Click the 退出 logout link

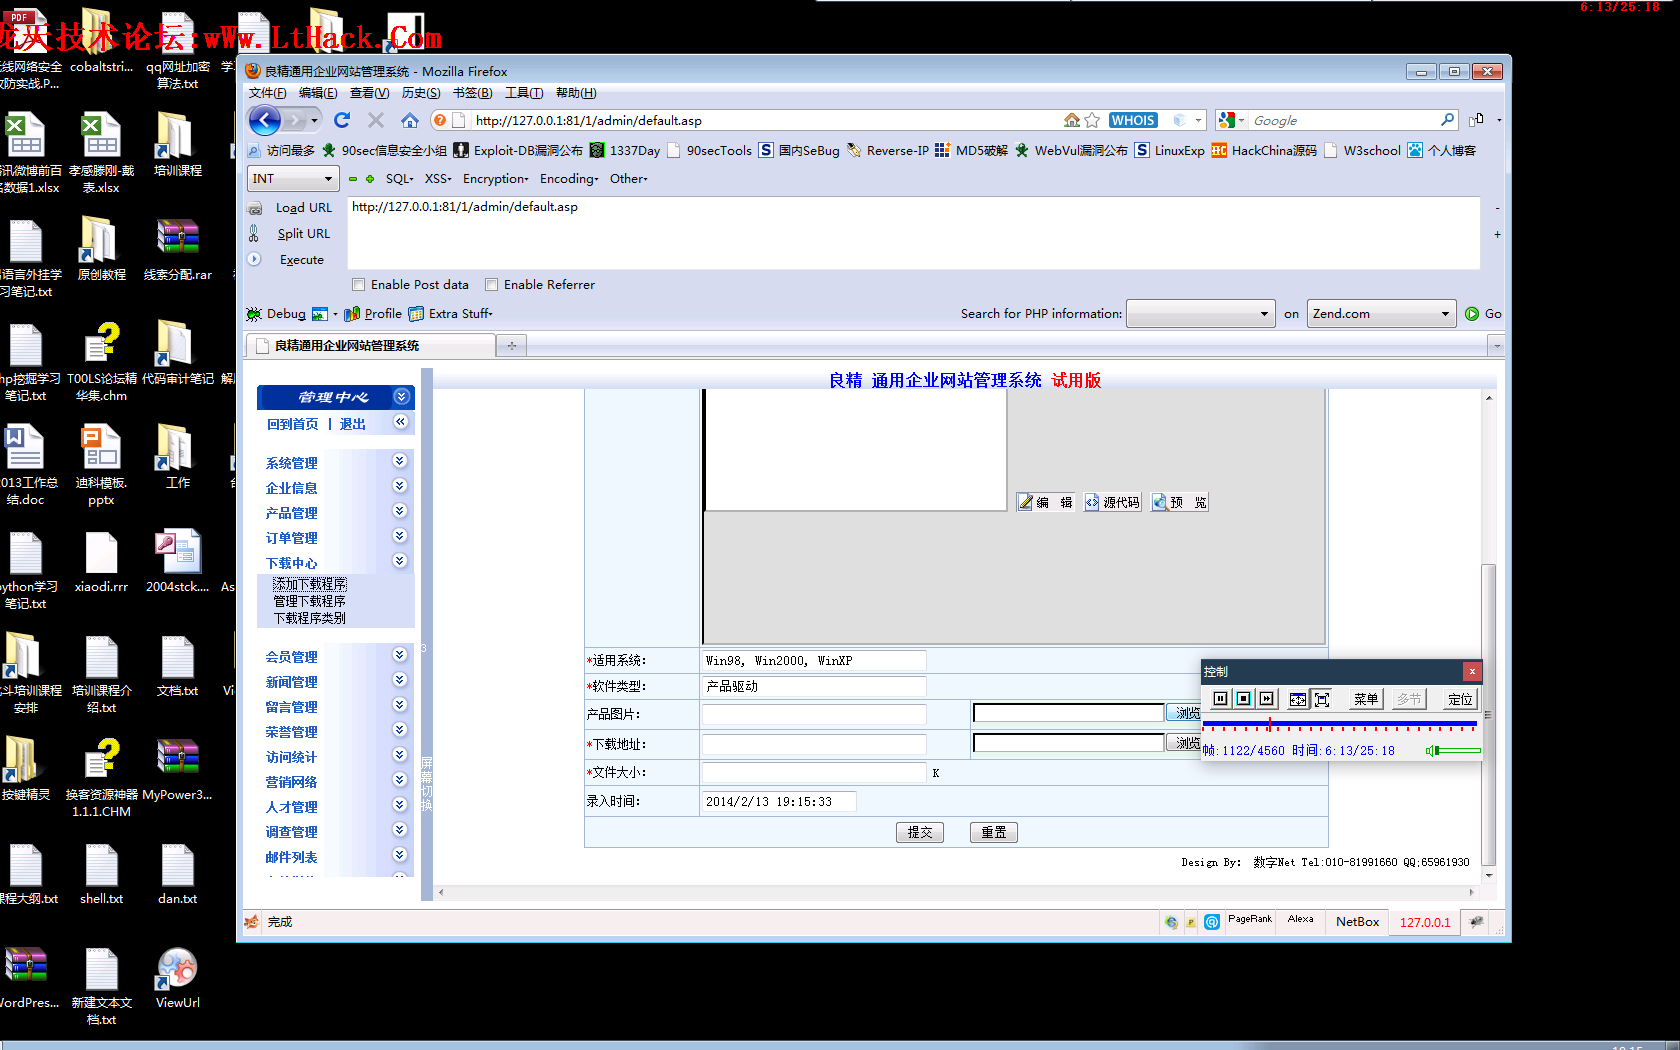click(x=352, y=424)
